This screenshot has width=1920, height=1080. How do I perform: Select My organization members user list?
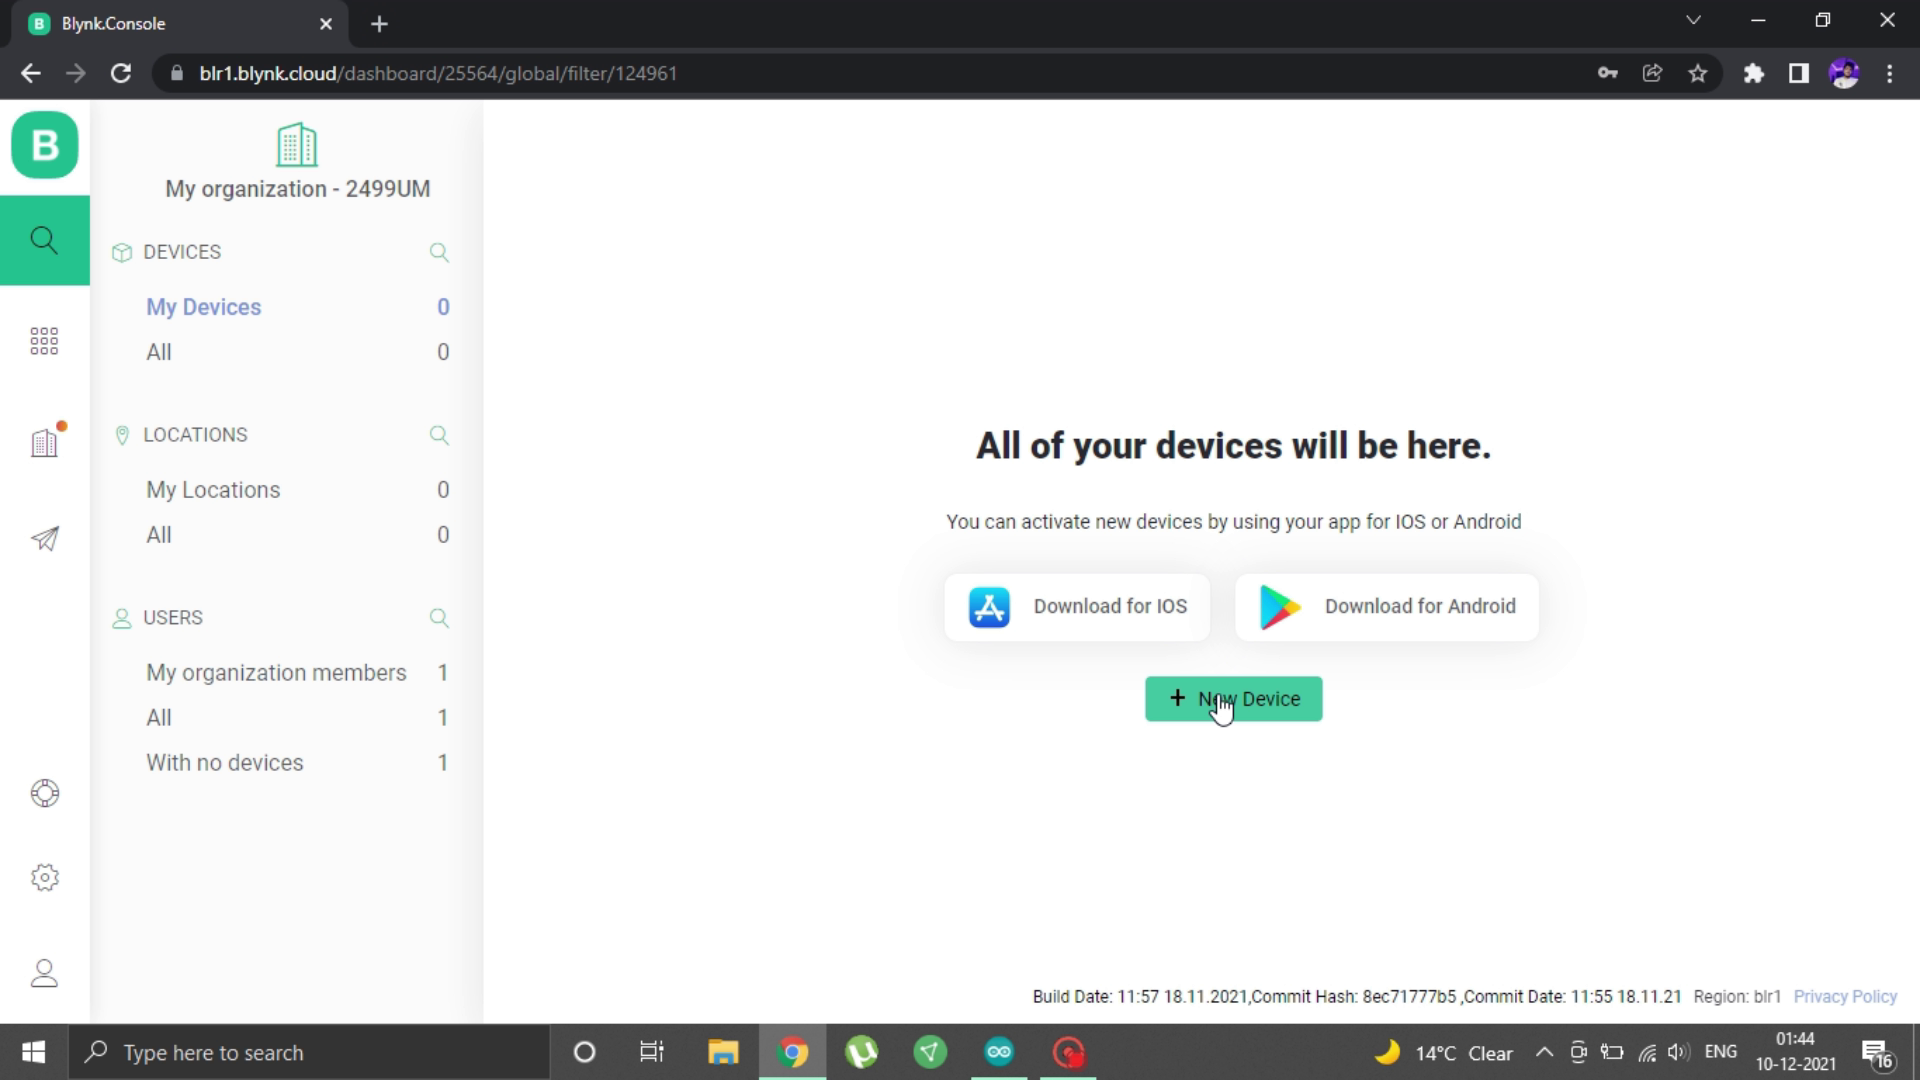(276, 673)
